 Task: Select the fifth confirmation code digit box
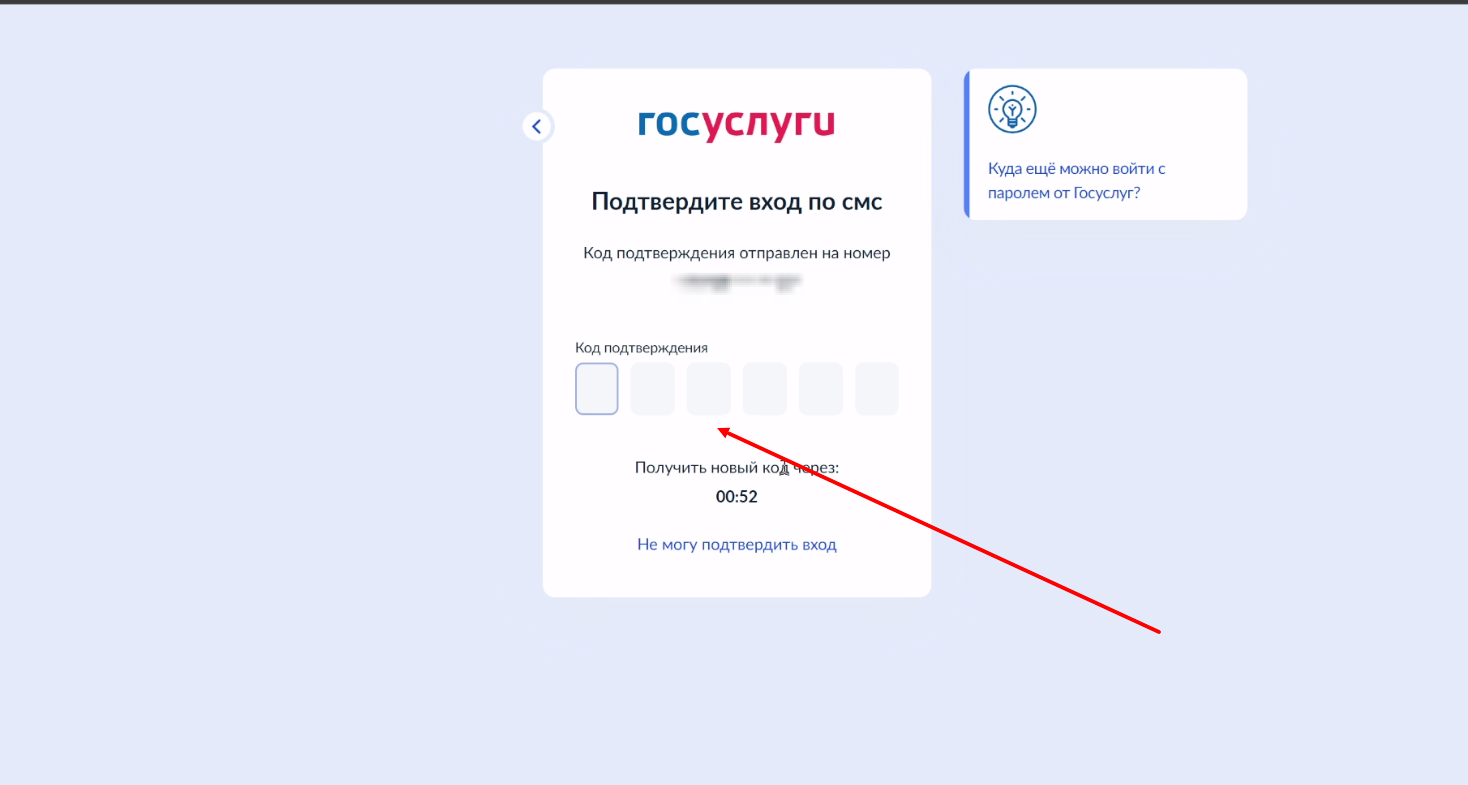coord(821,389)
